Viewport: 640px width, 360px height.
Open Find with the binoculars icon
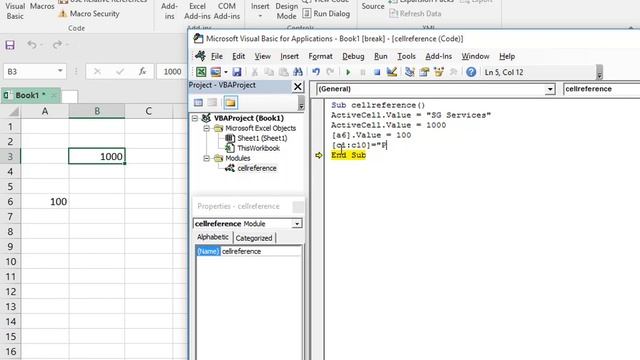click(x=298, y=72)
